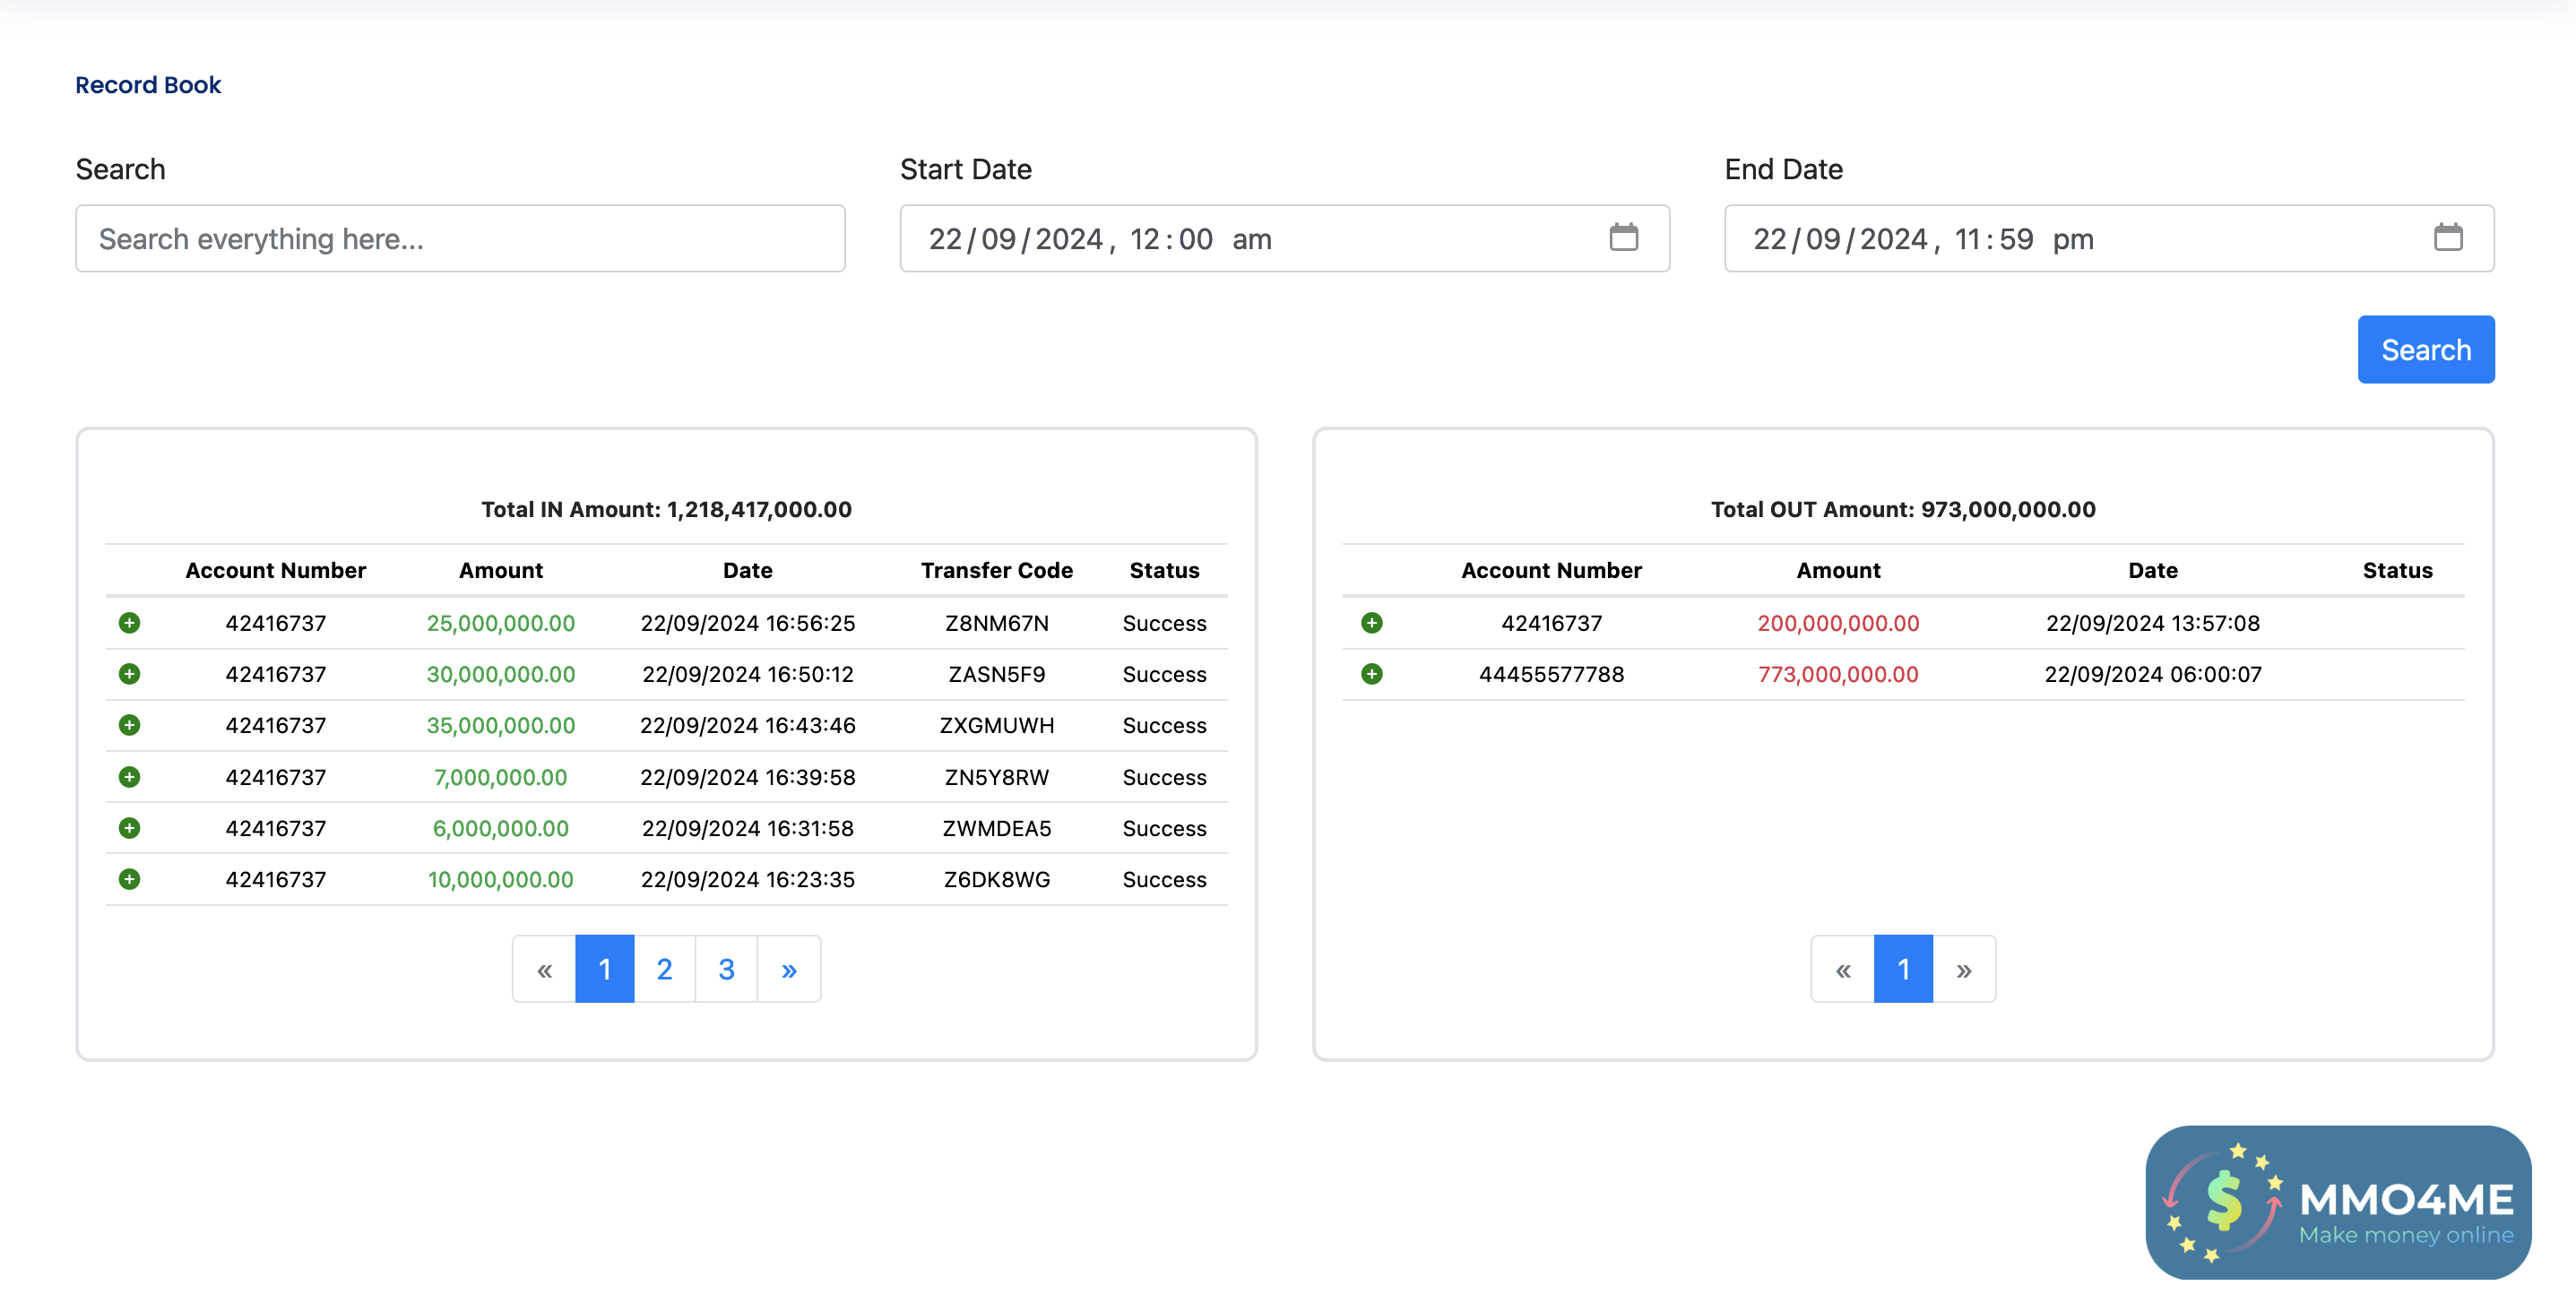Screen dimensions: 2576x1303
Task: Click the 773,000,000.00 red amount
Action: click(x=1838, y=674)
